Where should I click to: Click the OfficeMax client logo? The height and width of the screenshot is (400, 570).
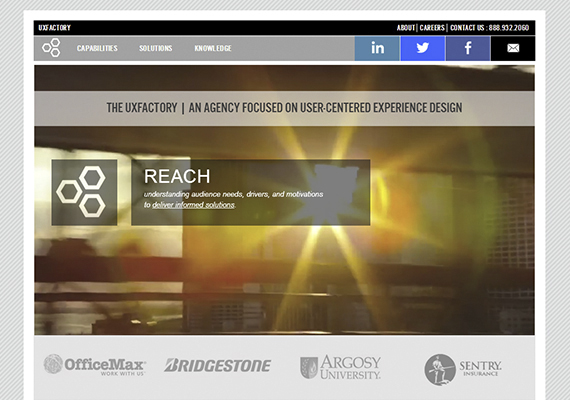(95, 365)
